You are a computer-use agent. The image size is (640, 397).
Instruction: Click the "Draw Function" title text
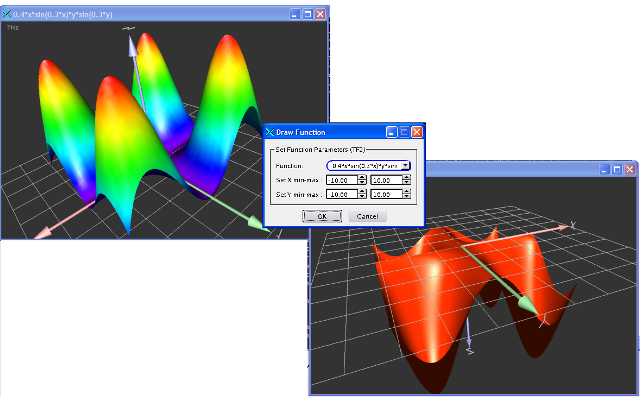pos(300,132)
